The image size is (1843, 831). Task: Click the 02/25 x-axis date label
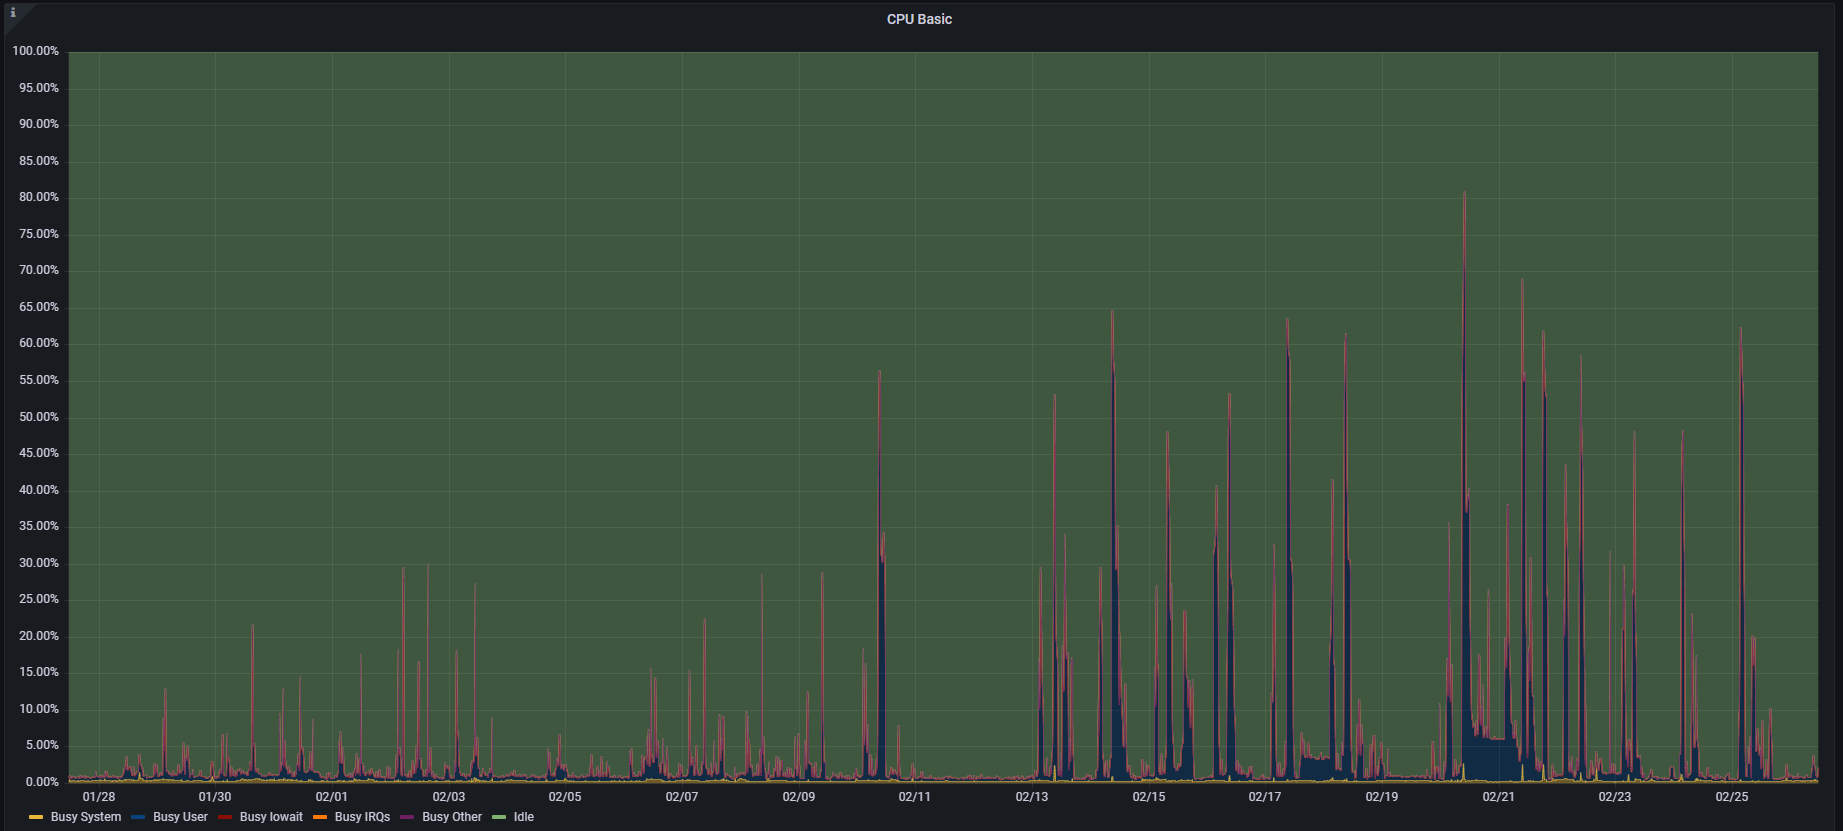(x=1732, y=797)
